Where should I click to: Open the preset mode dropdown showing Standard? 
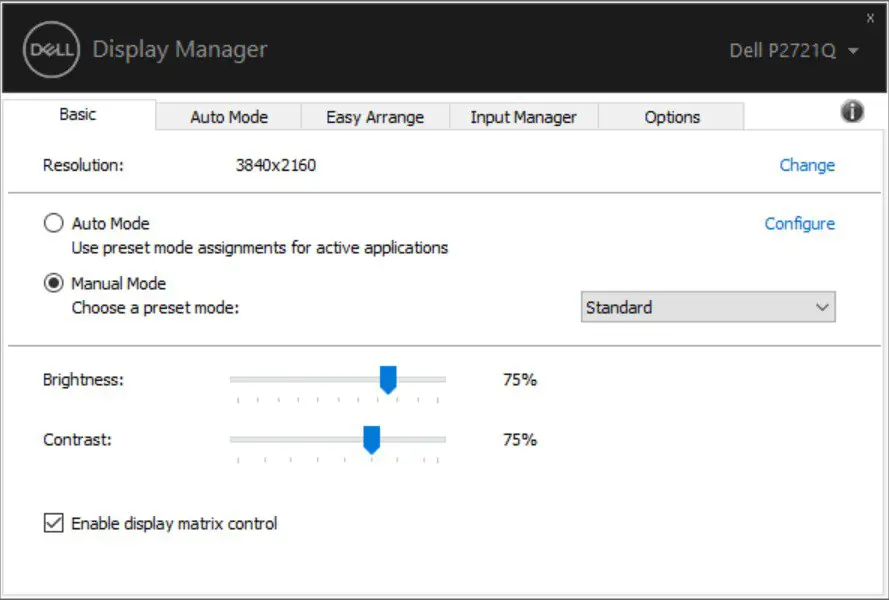click(708, 307)
